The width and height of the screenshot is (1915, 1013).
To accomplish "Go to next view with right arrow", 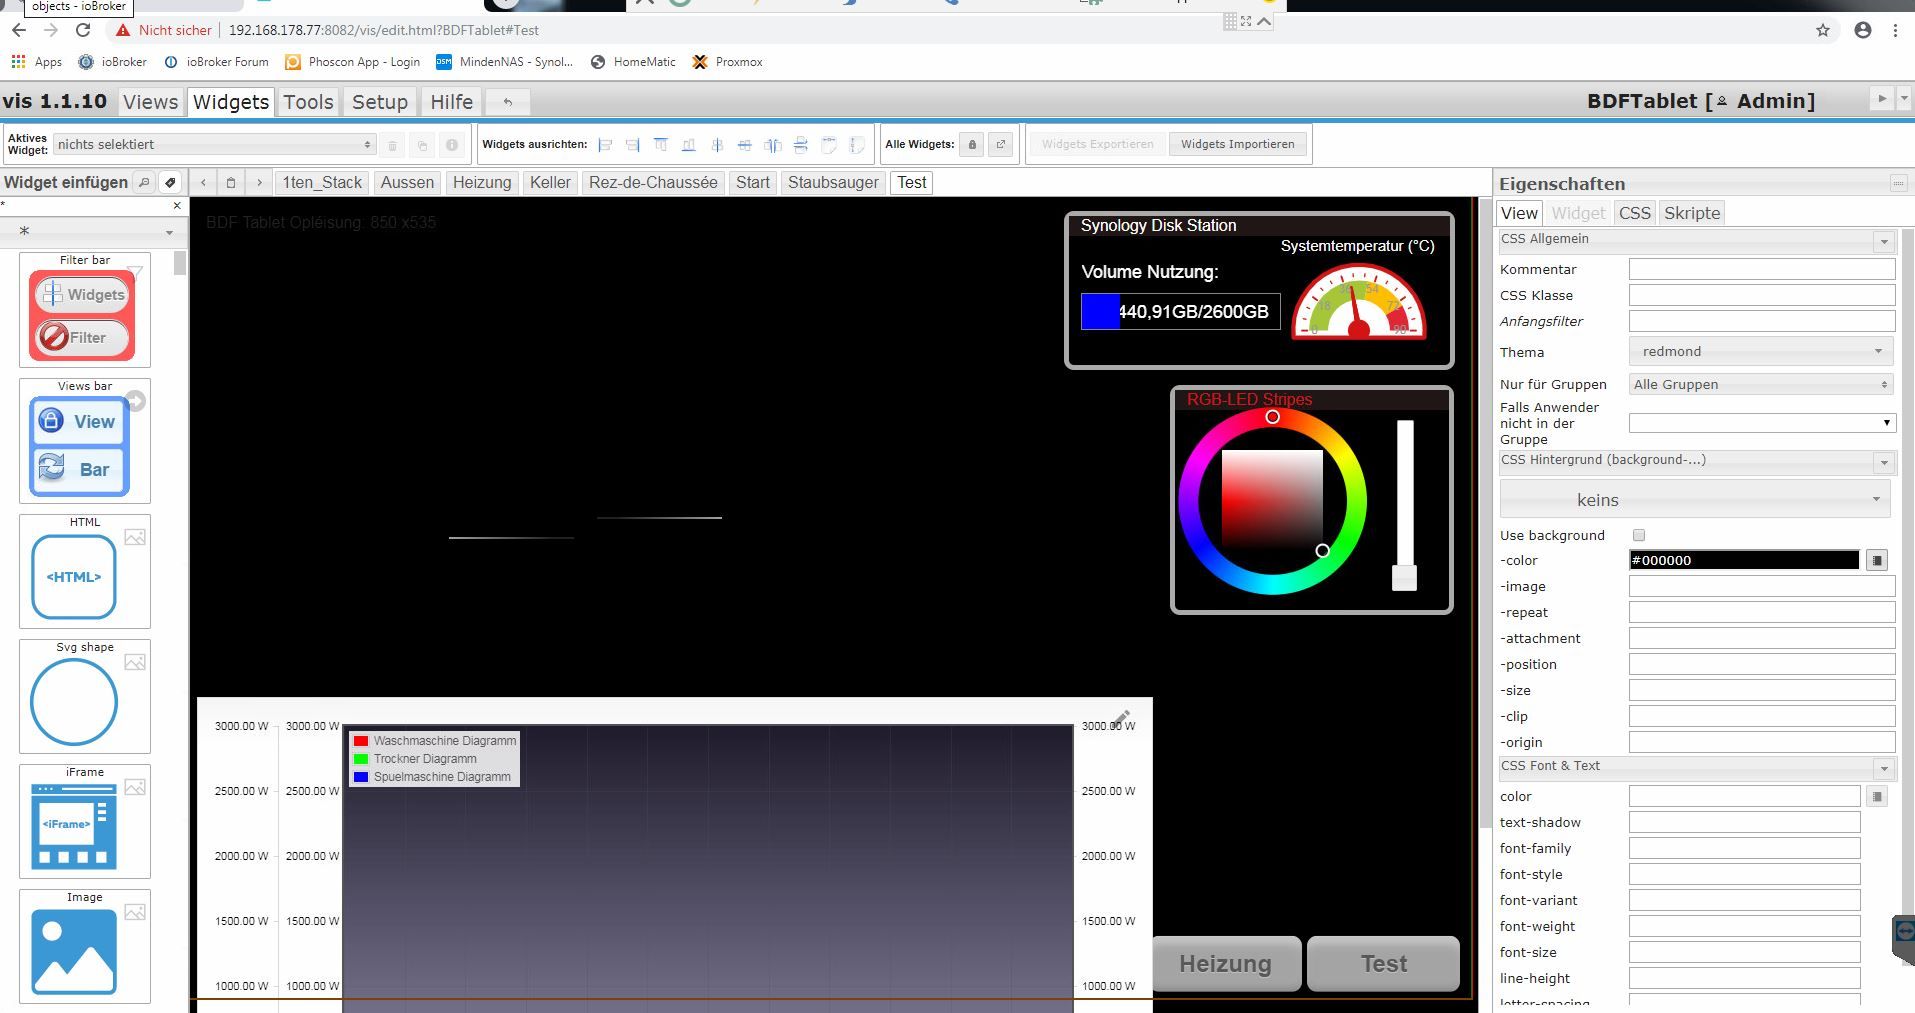I will coord(259,183).
